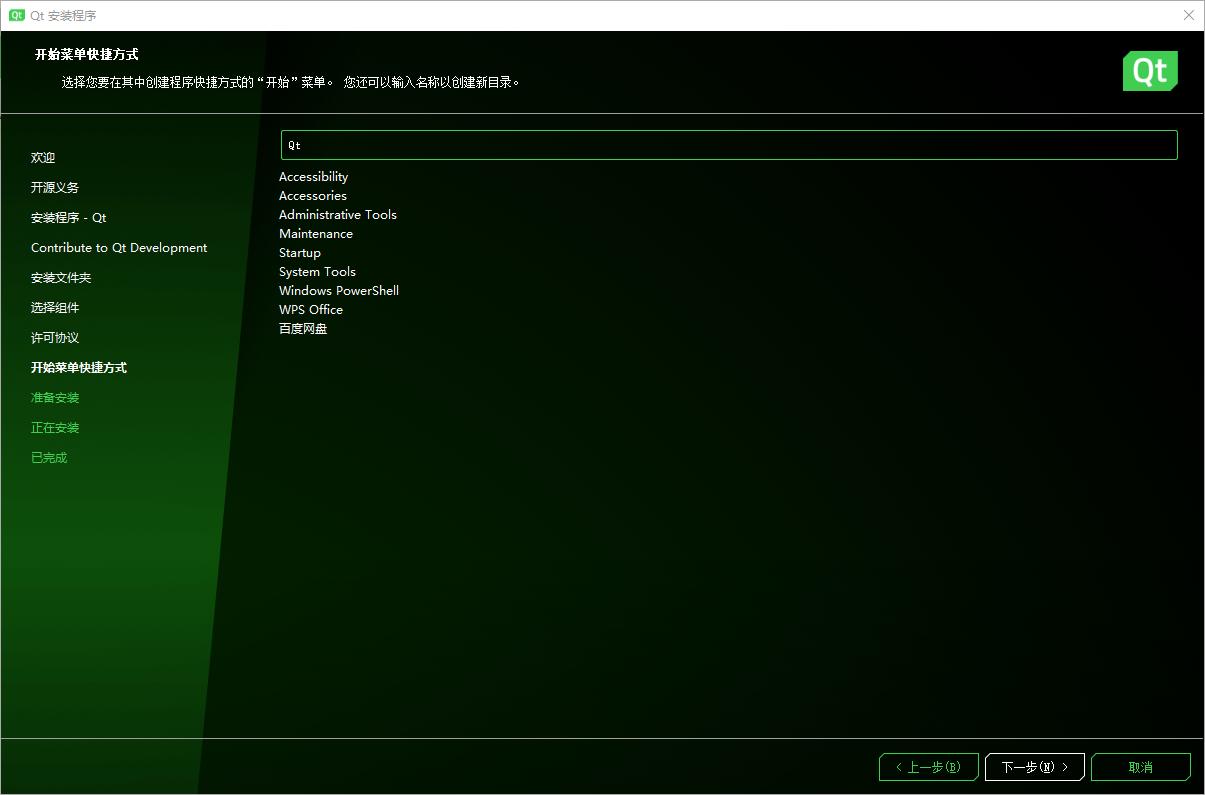Image resolution: width=1205 pixels, height=795 pixels.
Task: Click the 下一步 button to proceed
Action: click(x=1034, y=767)
